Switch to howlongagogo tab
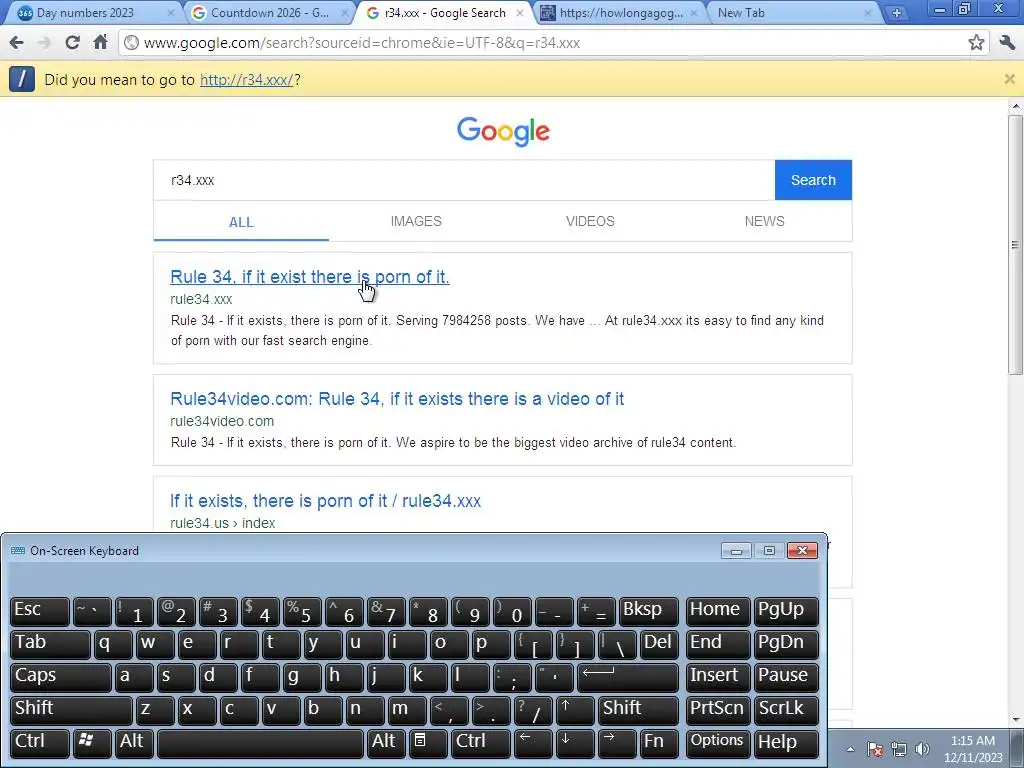This screenshot has width=1024, height=768. point(620,12)
